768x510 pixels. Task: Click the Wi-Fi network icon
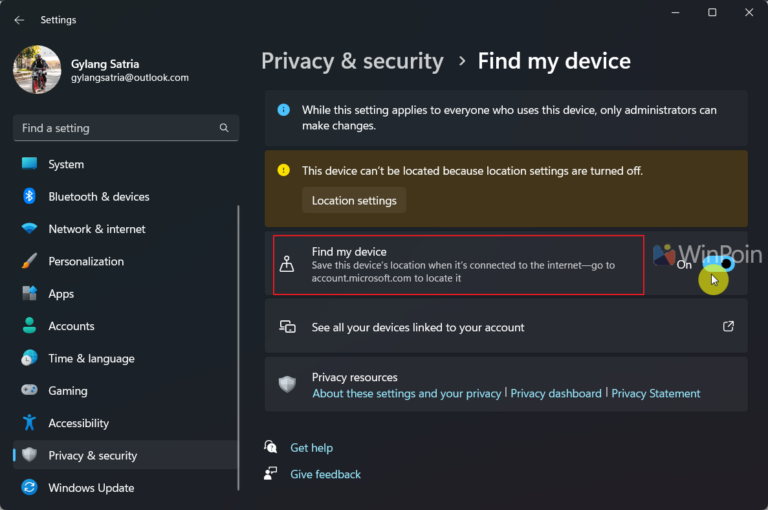click(29, 228)
